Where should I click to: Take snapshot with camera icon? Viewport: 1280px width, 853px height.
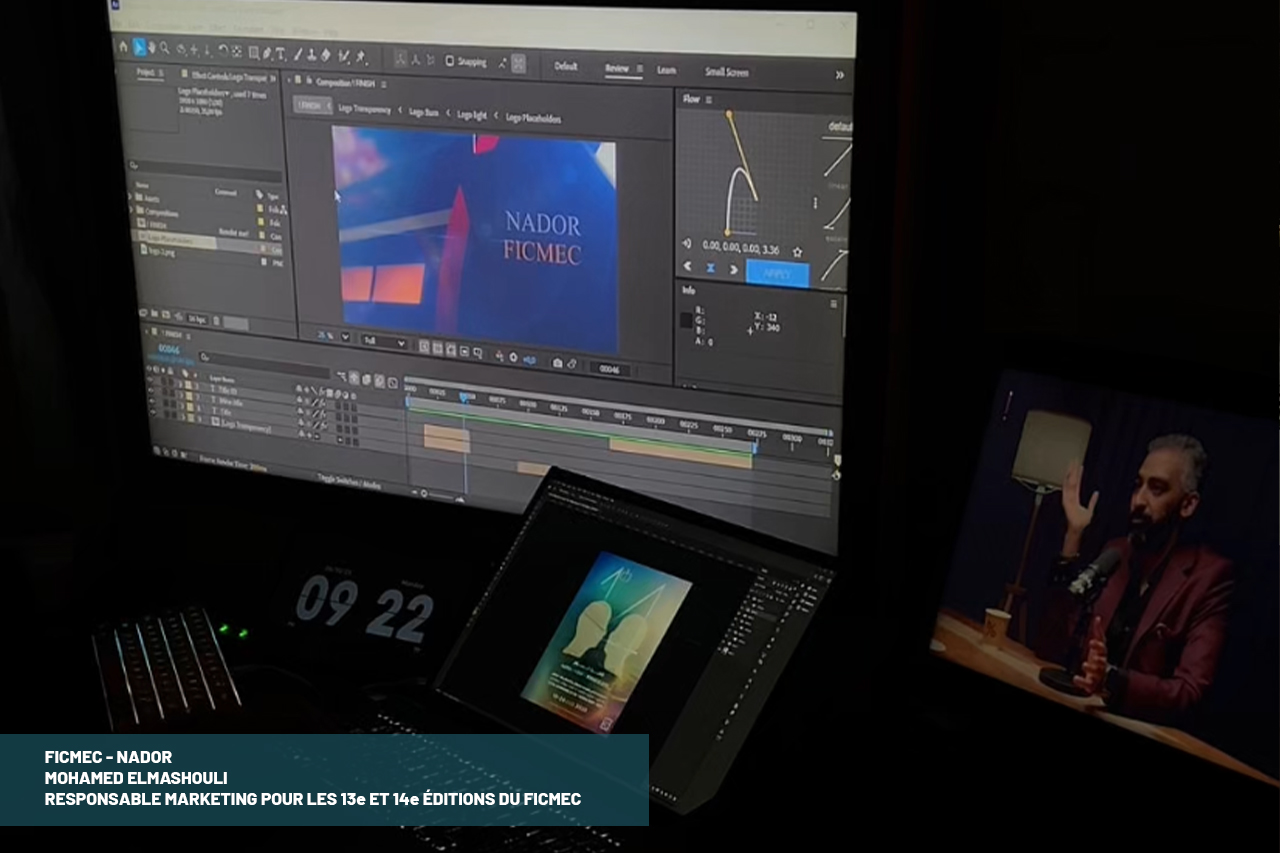pyautogui.click(x=557, y=364)
